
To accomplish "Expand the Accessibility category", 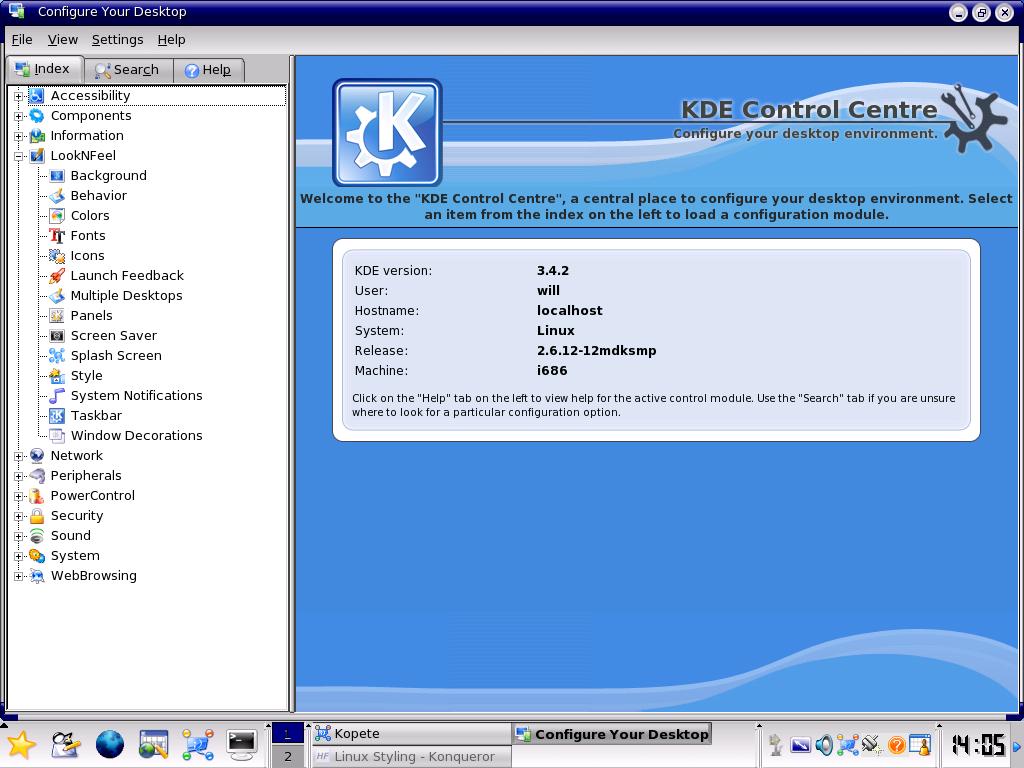I will pyautogui.click(x=18, y=97).
